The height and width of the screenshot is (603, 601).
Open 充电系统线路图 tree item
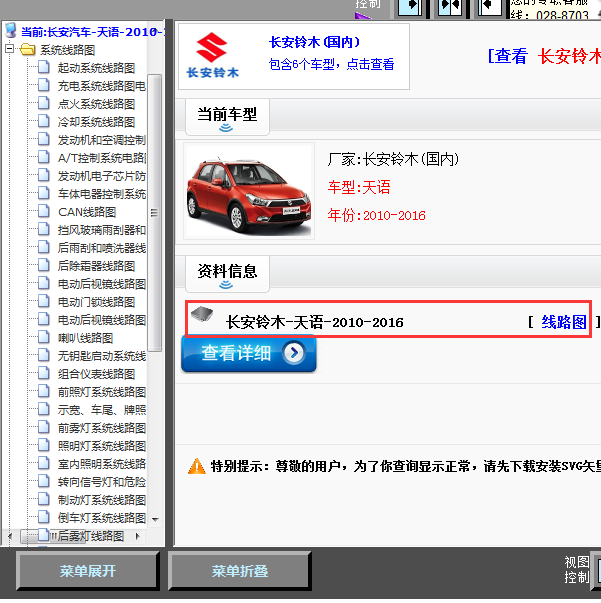pyautogui.click(x=102, y=86)
